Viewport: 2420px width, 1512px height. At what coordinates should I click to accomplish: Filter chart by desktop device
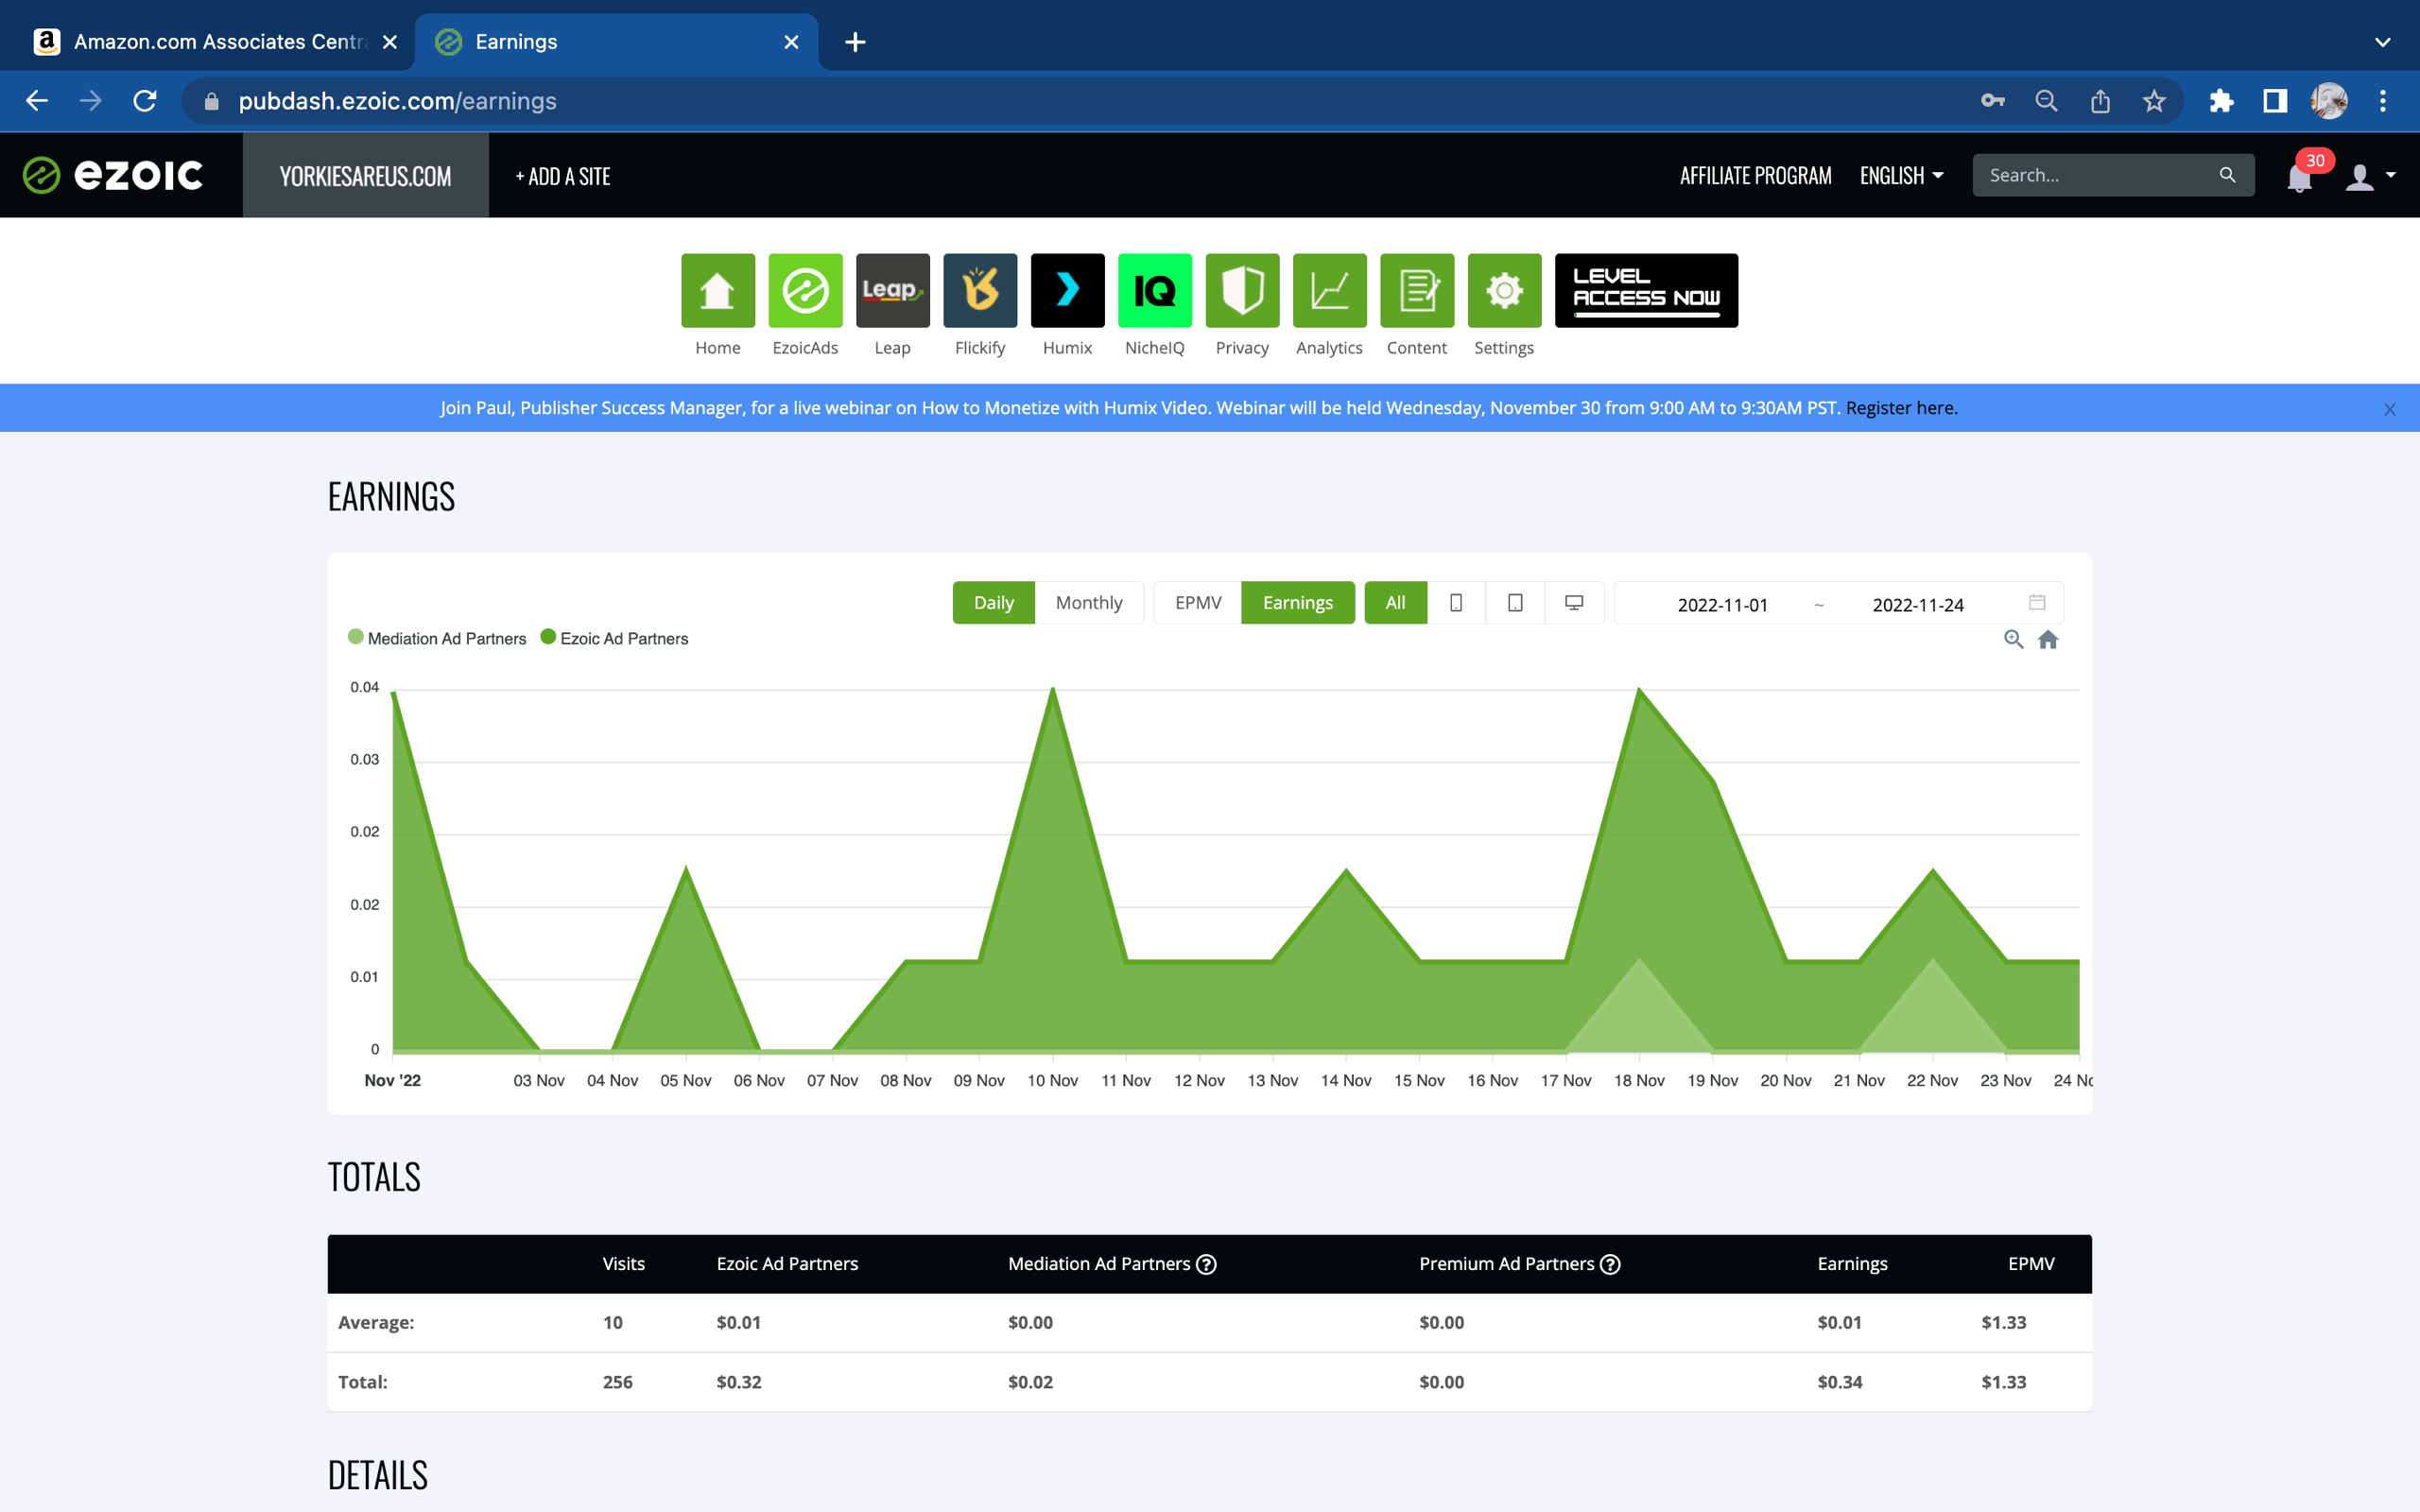coord(1574,603)
